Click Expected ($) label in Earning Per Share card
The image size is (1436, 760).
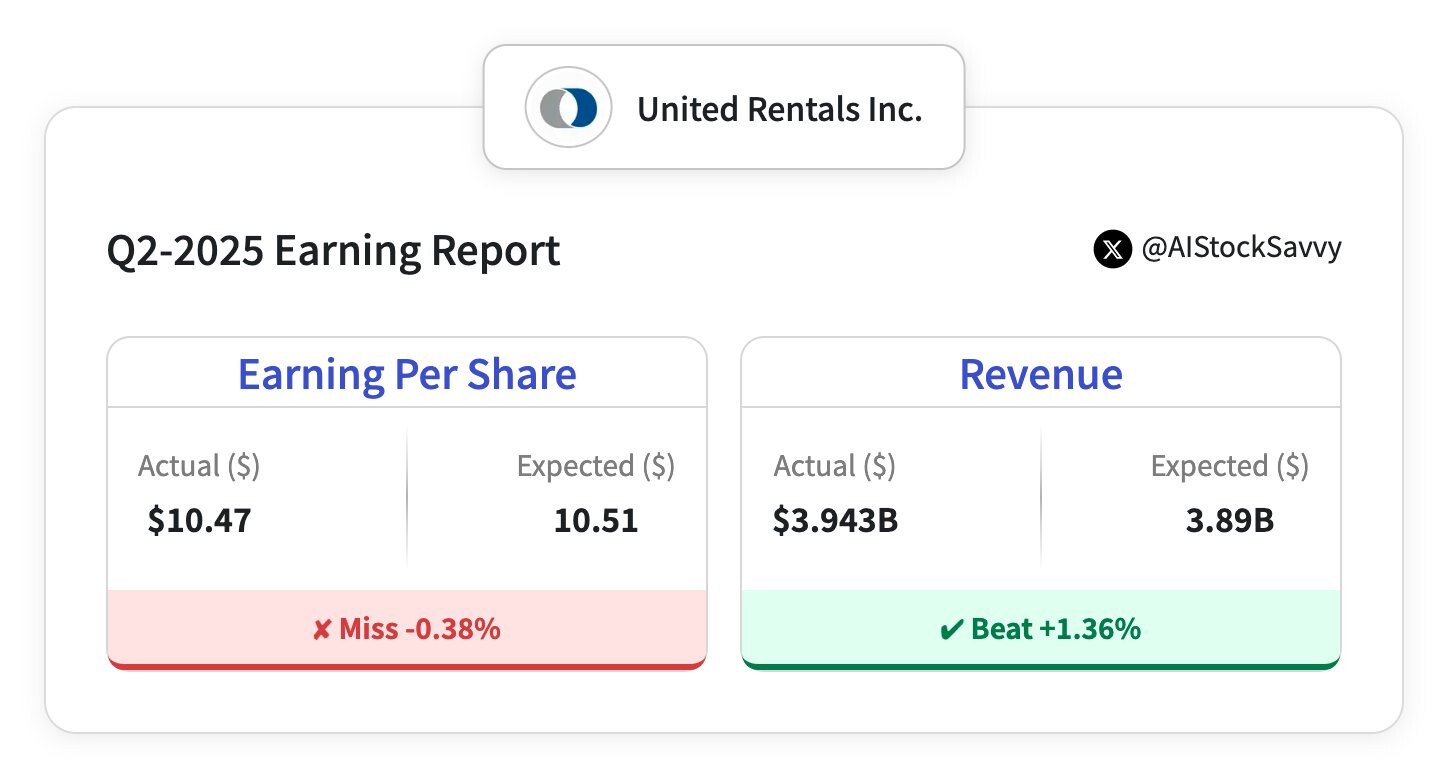[595, 466]
